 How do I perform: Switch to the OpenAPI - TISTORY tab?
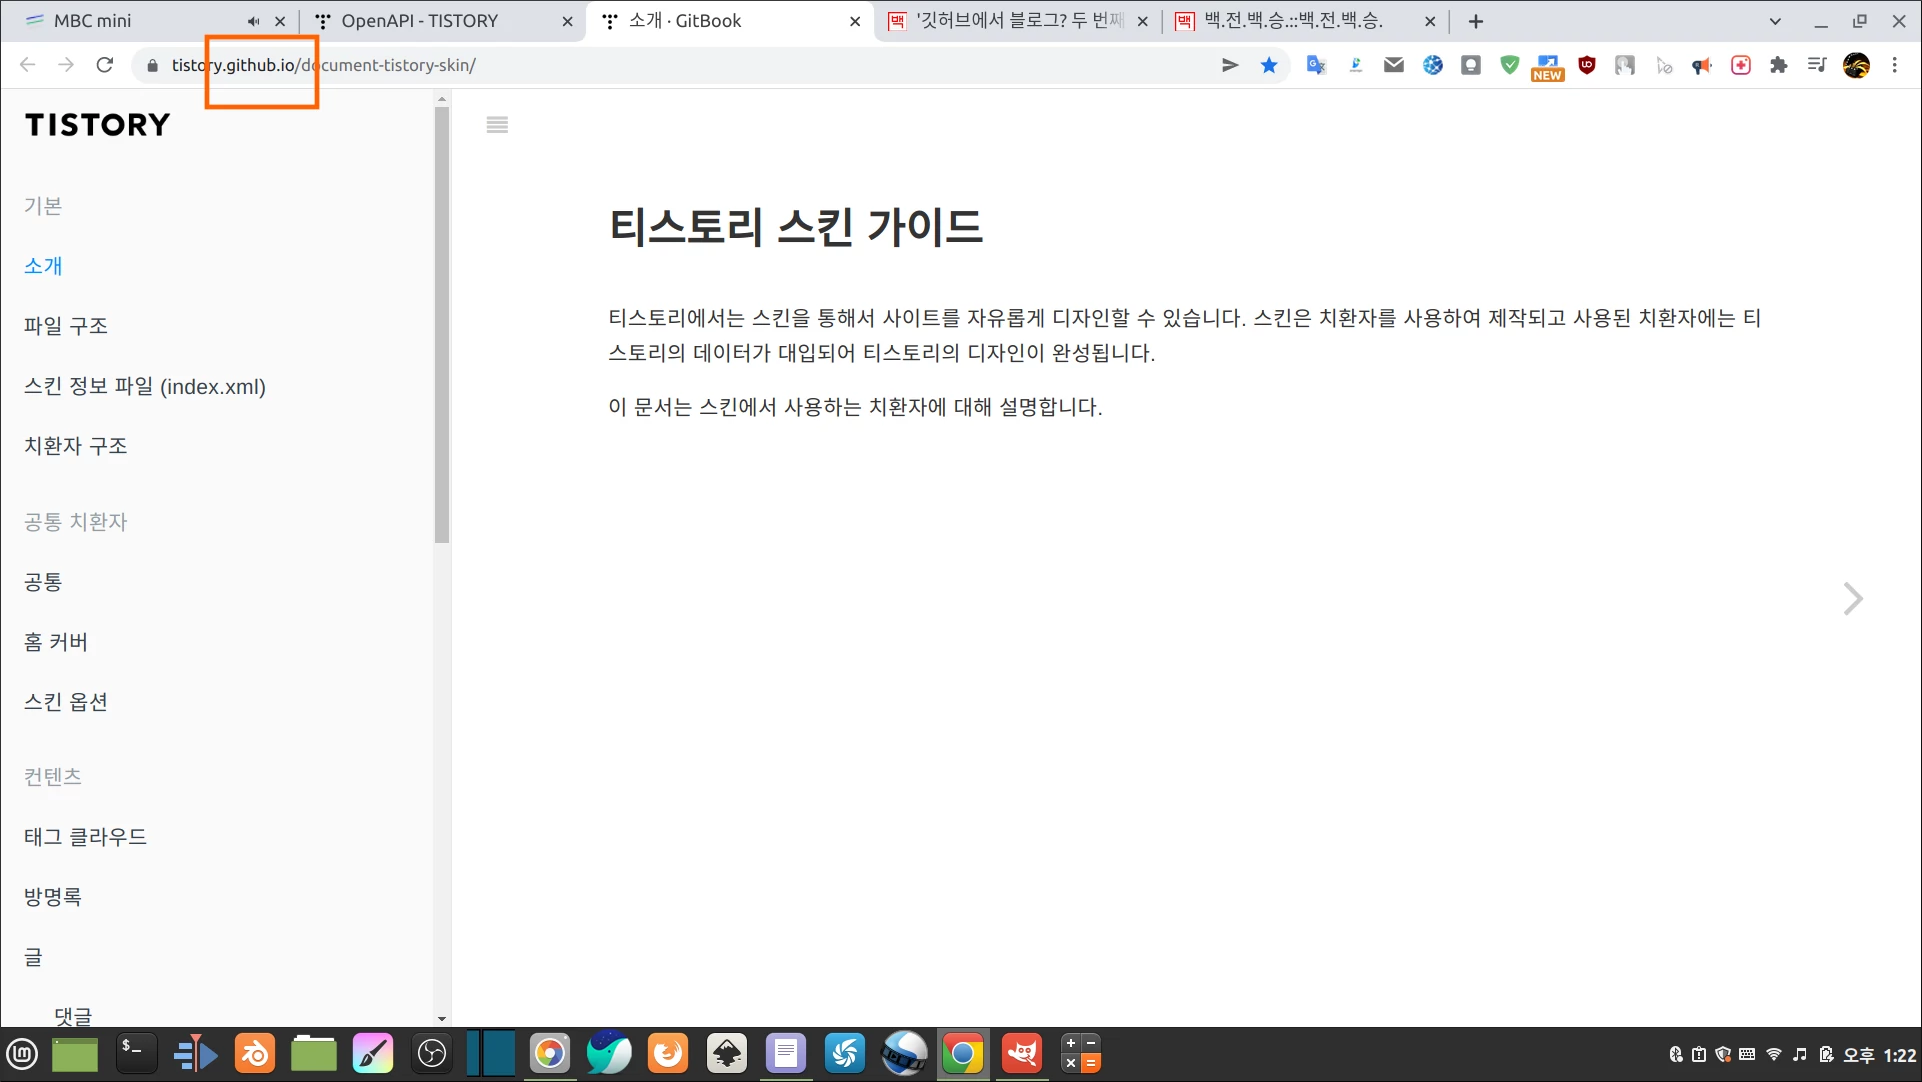(x=420, y=20)
